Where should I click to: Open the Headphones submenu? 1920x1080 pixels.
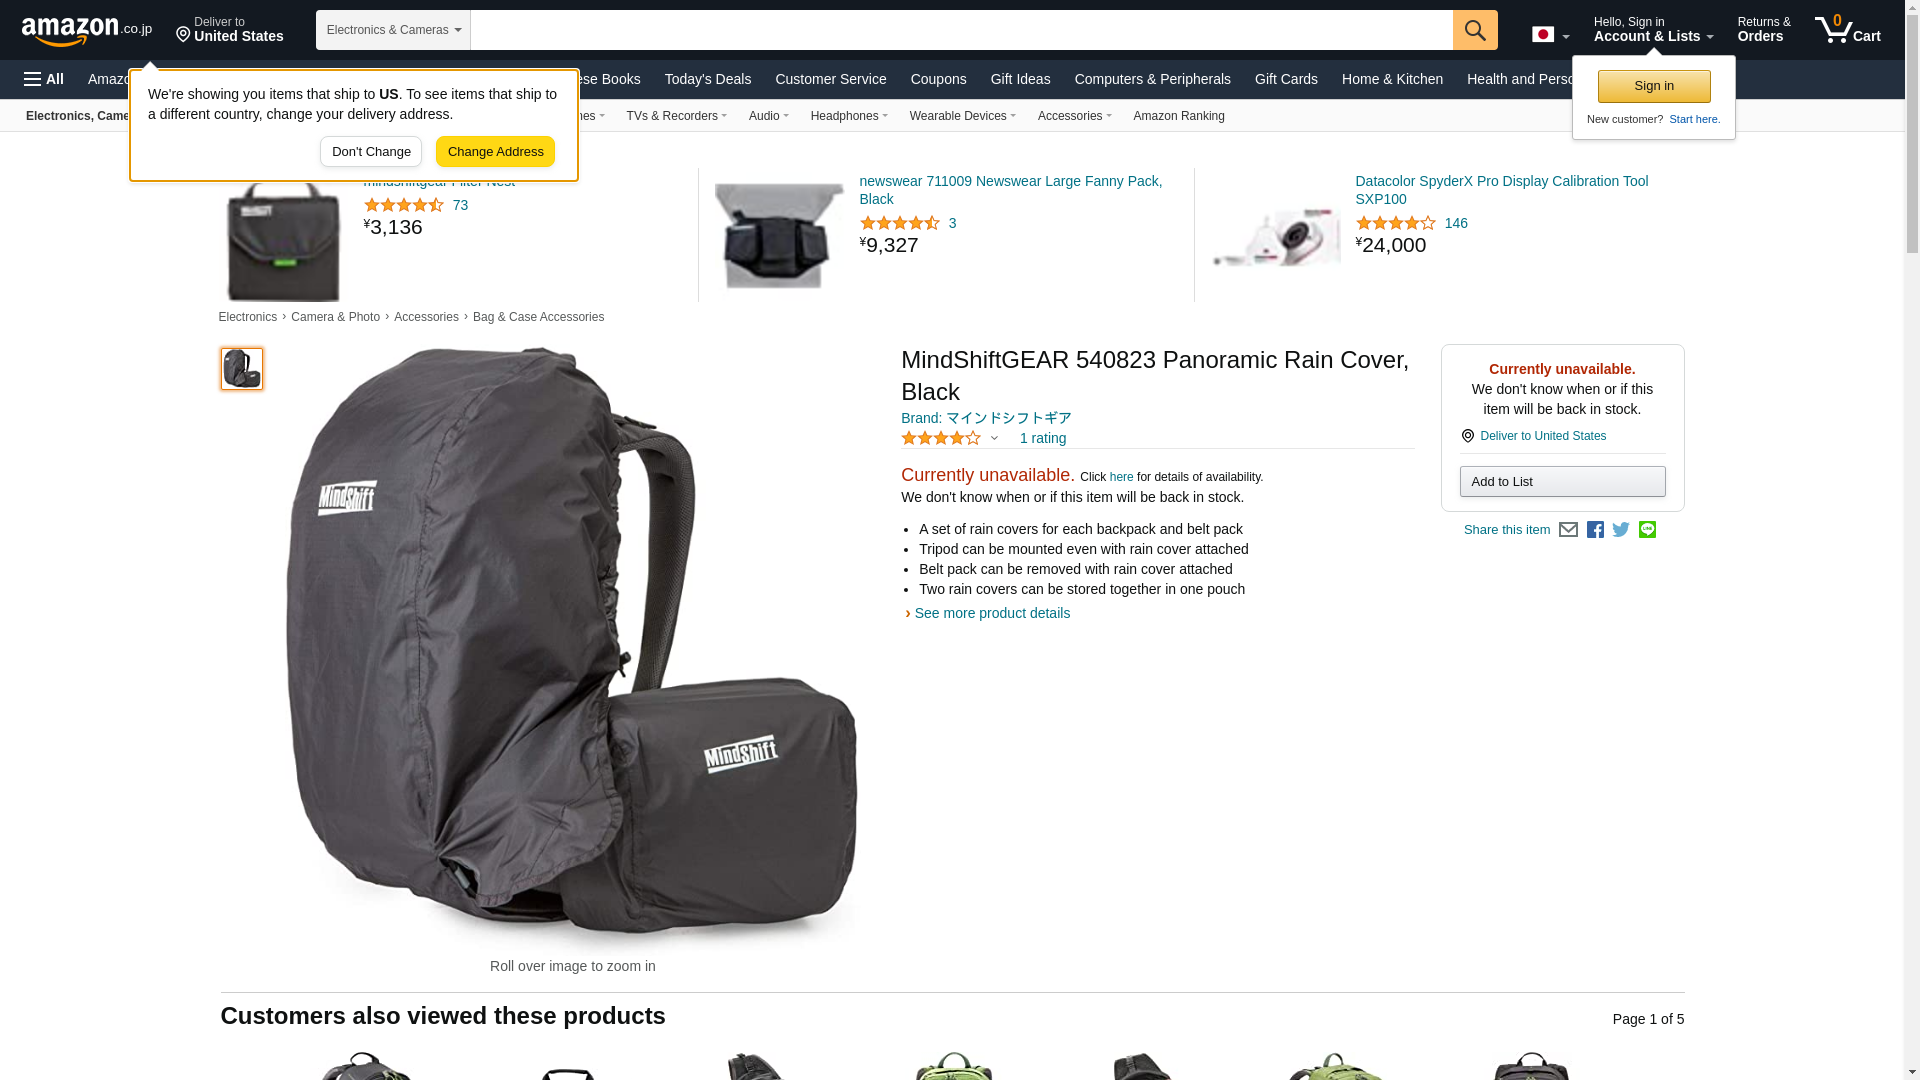(848, 116)
